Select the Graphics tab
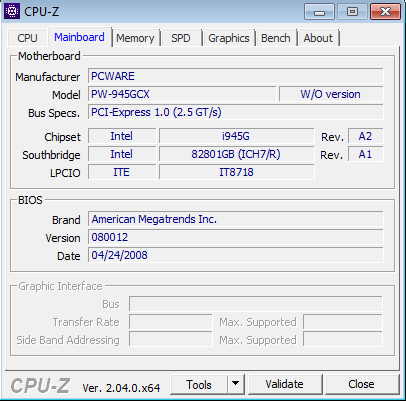 coord(229,38)
